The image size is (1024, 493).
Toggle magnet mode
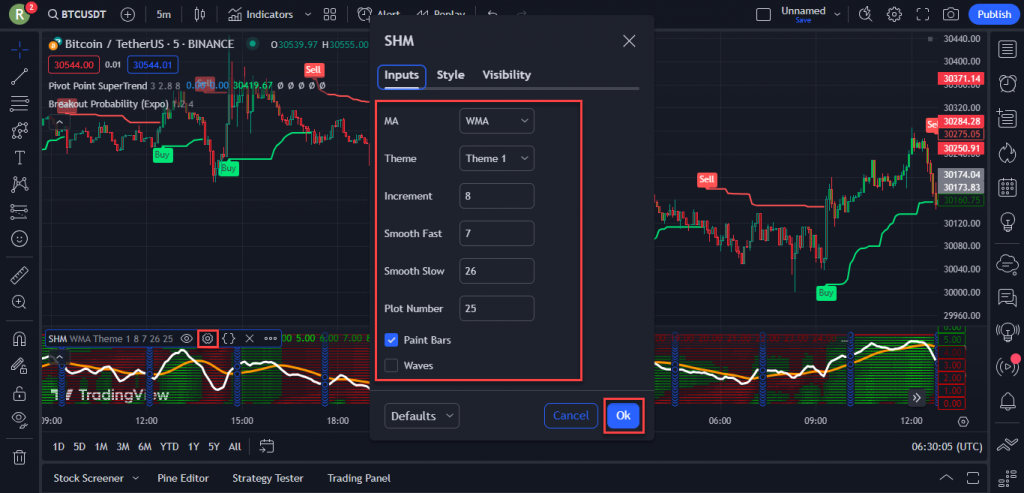[x=20, y=339]
